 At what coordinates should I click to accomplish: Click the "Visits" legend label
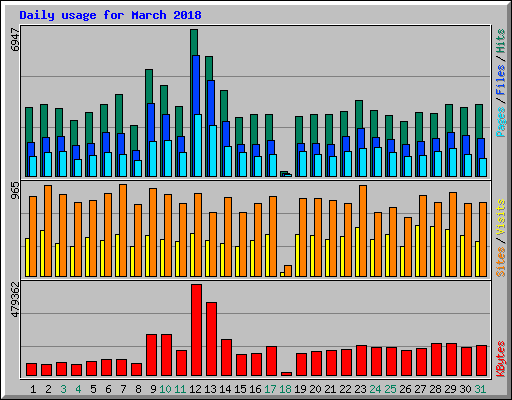(x=500, y=218)
